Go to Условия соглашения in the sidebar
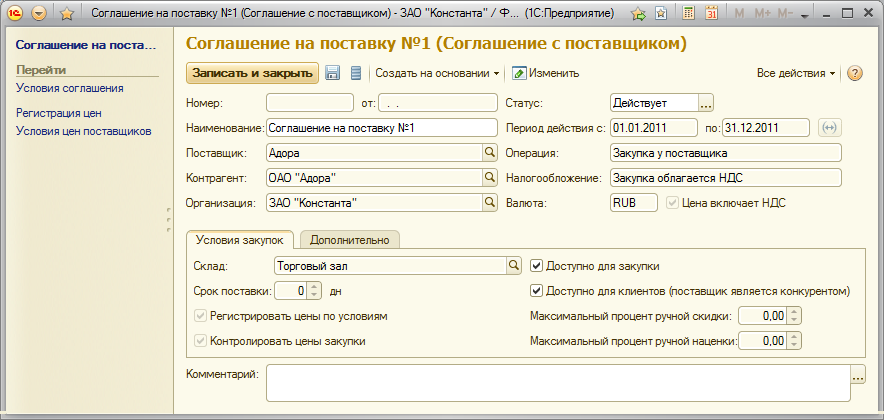The height and width of the screenshot is (420, 884). [x=70, y=89]
